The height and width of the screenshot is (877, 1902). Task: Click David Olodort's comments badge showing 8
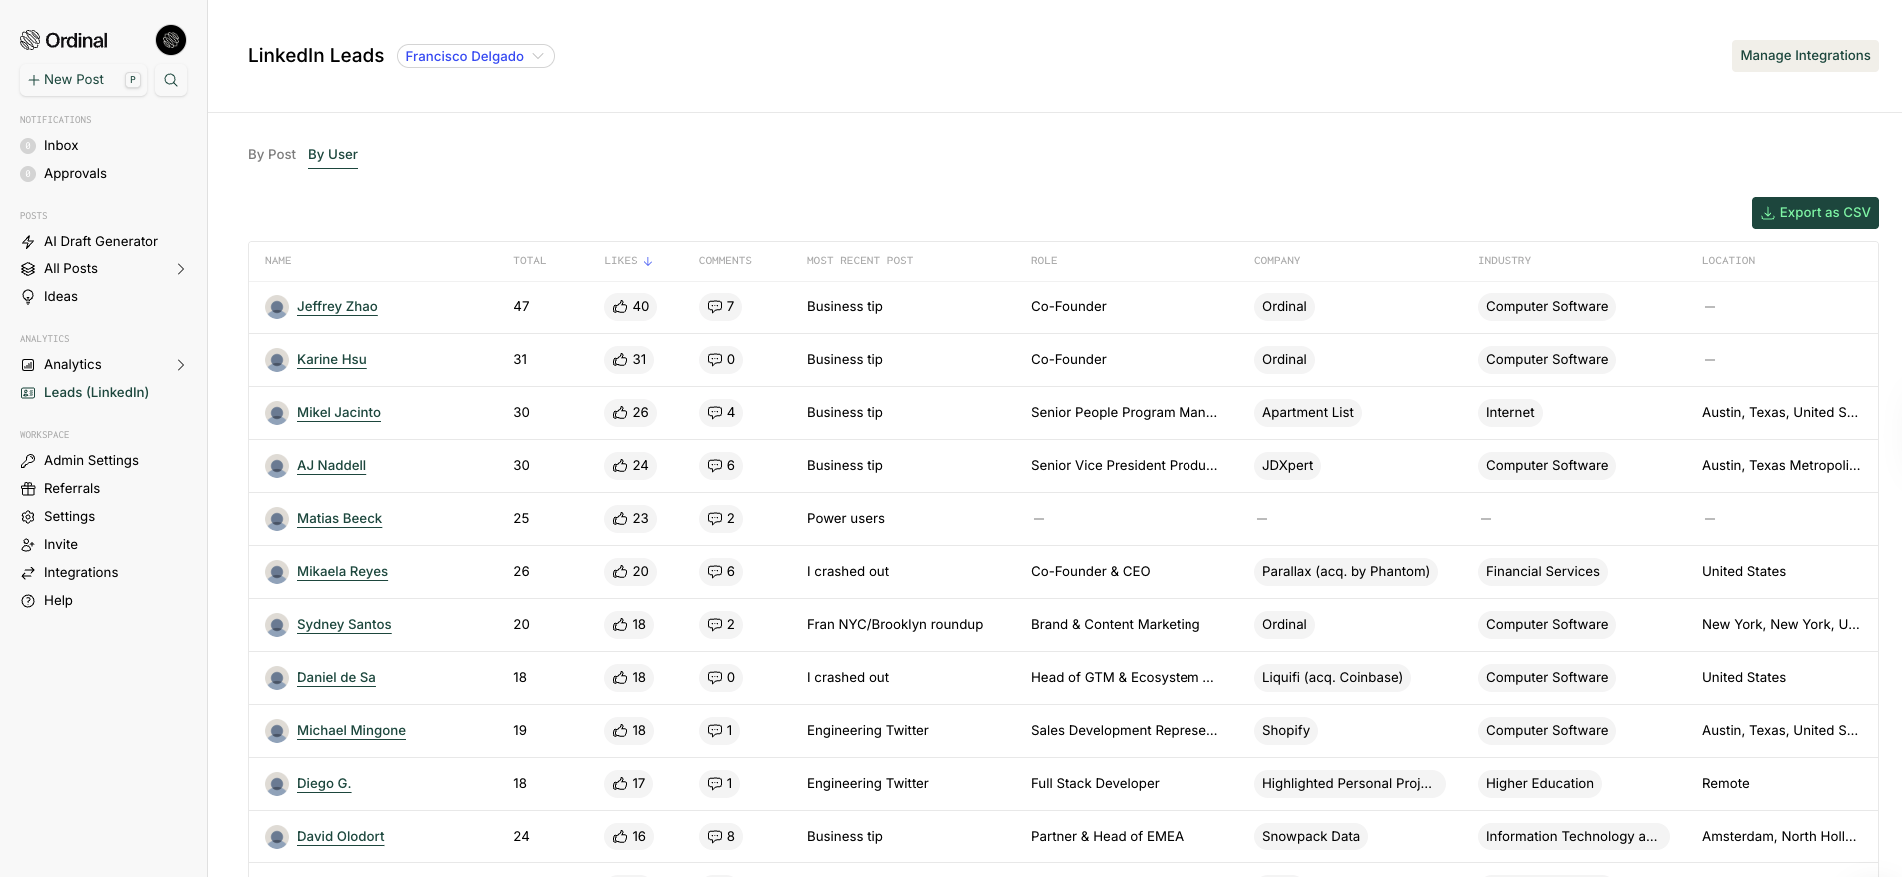coord(720,837)
